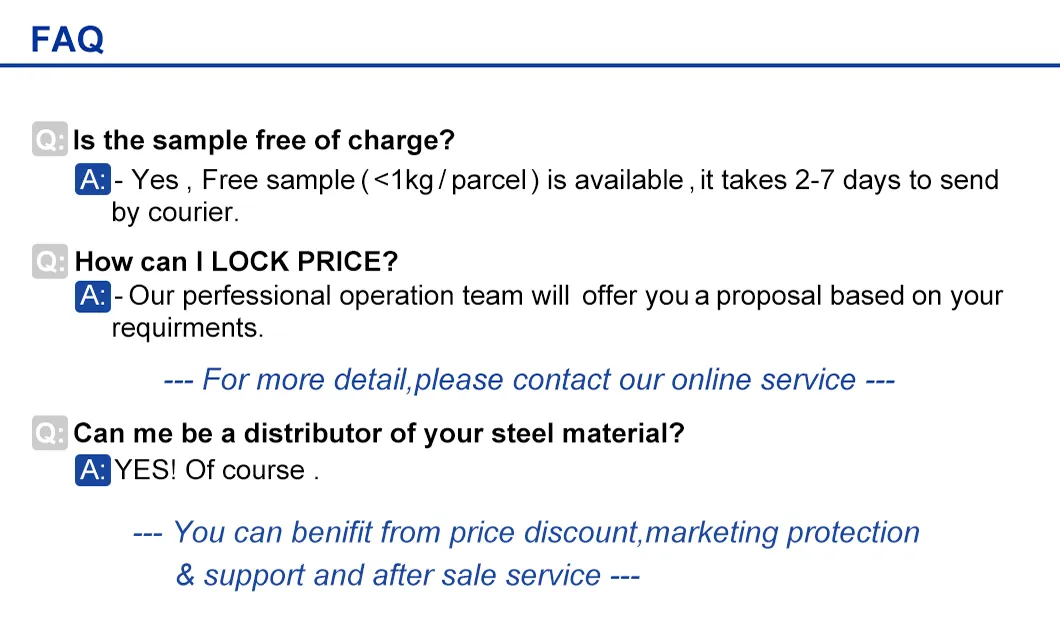The height and width of the screenshot is (623, 1060).
Task: Click the Q: badge beside sample question
Action: point(50,140)
